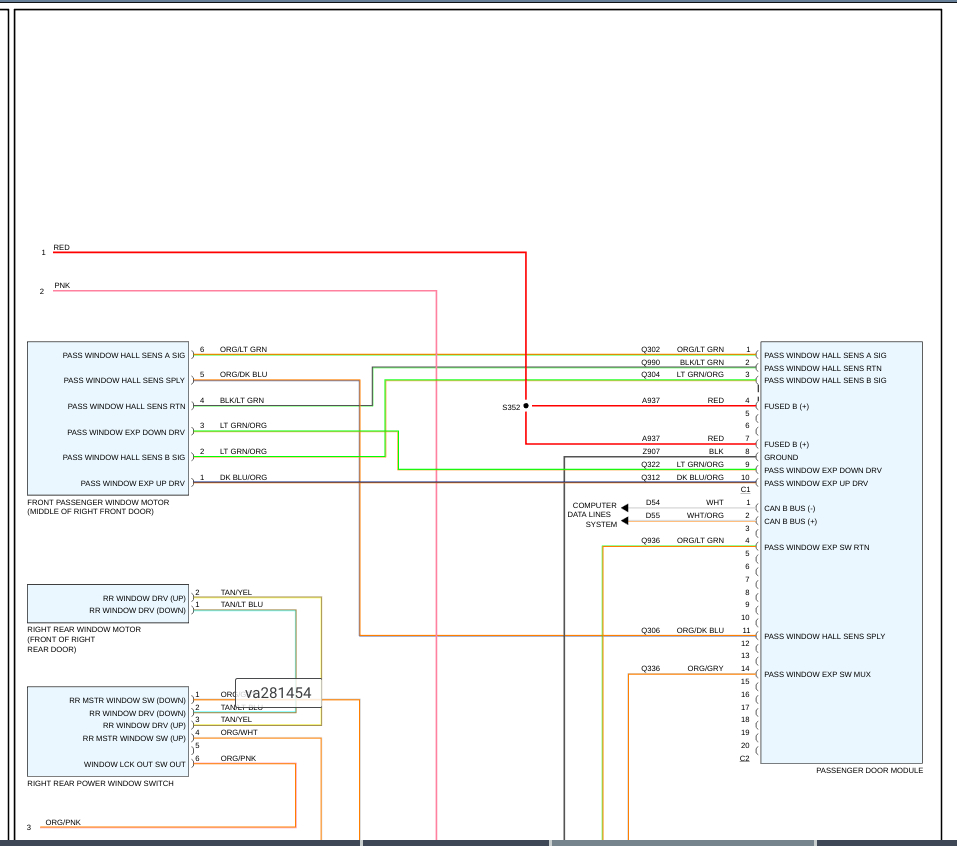Select the PNK wire label at terminal 2

coord(62,285)
